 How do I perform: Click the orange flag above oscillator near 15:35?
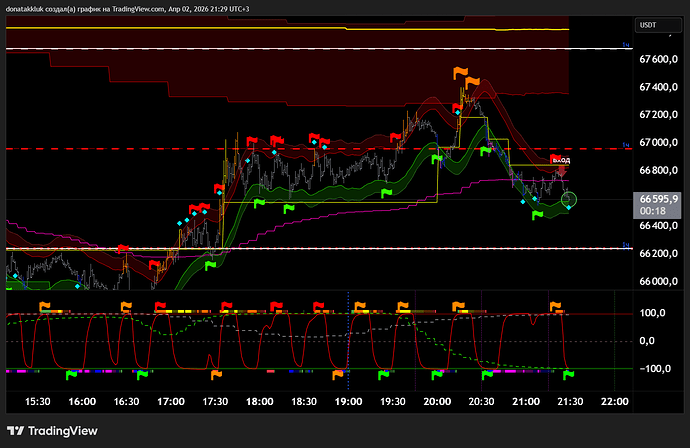[45, 306]
